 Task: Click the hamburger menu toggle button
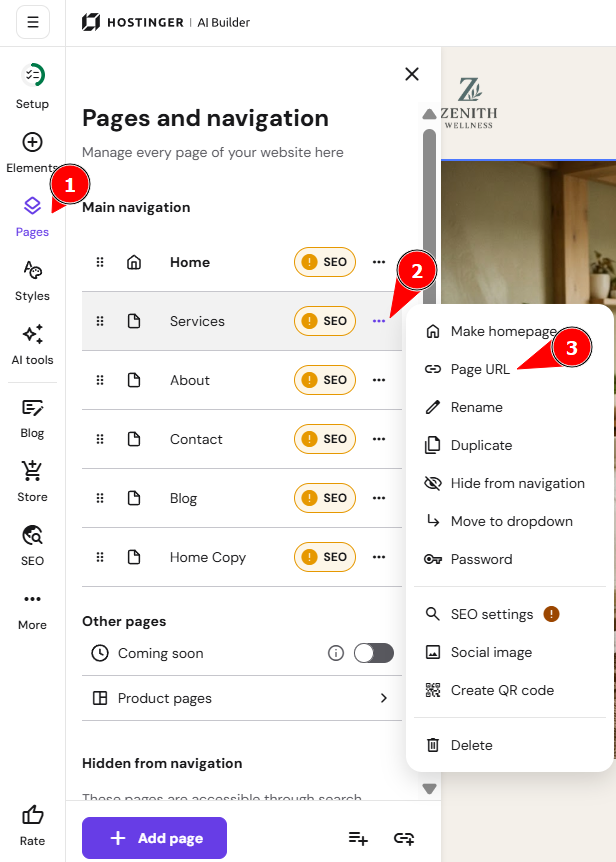33,22
